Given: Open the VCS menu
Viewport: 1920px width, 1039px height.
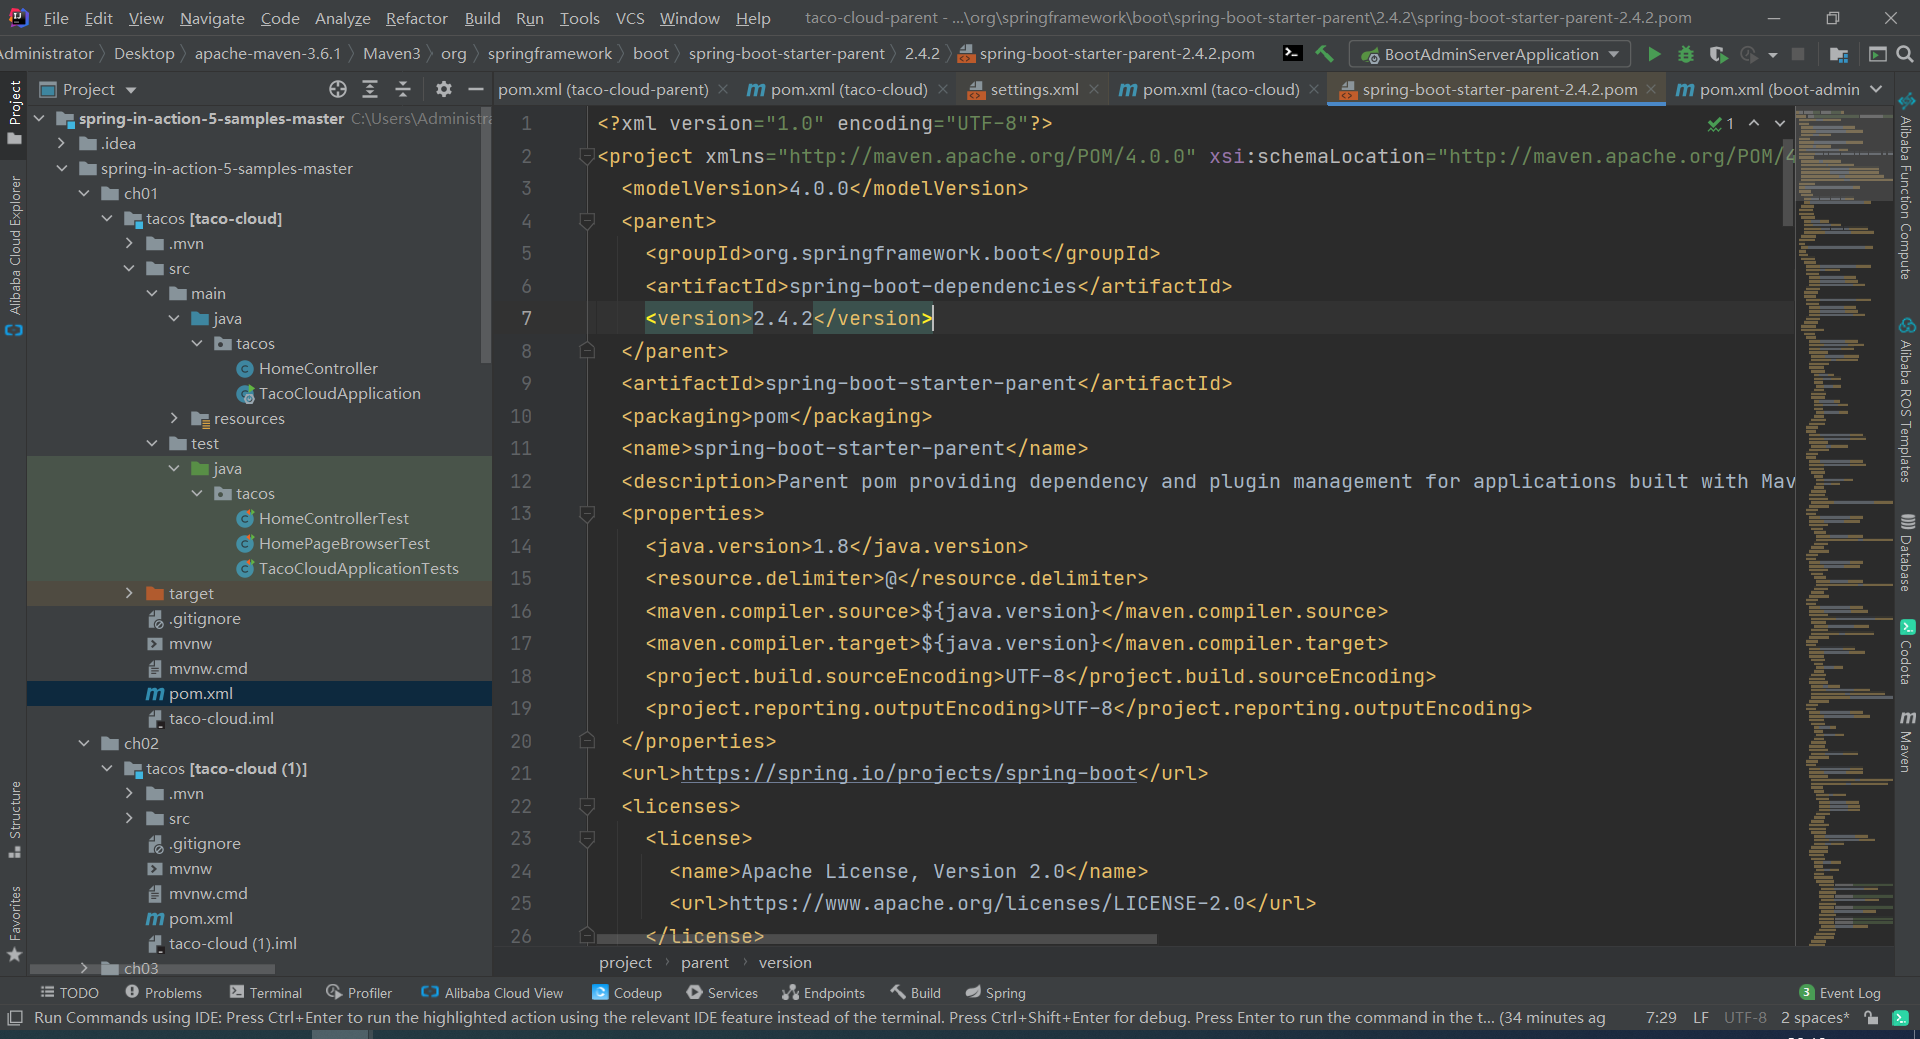Looking at the screenshot, I should (629, 18).
